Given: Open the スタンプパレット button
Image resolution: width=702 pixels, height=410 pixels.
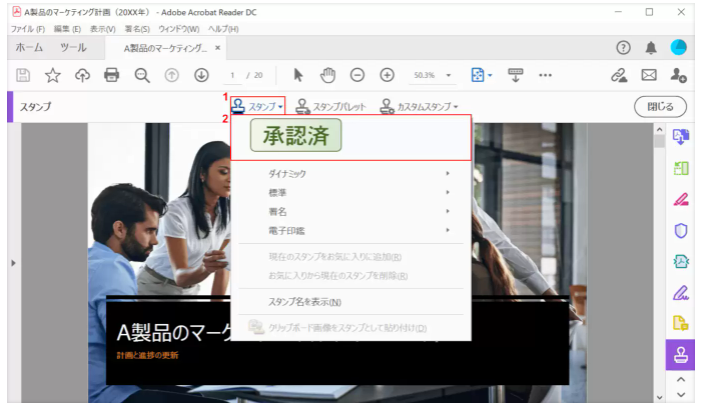Looking at the screenshot, I should click(331, 105).
